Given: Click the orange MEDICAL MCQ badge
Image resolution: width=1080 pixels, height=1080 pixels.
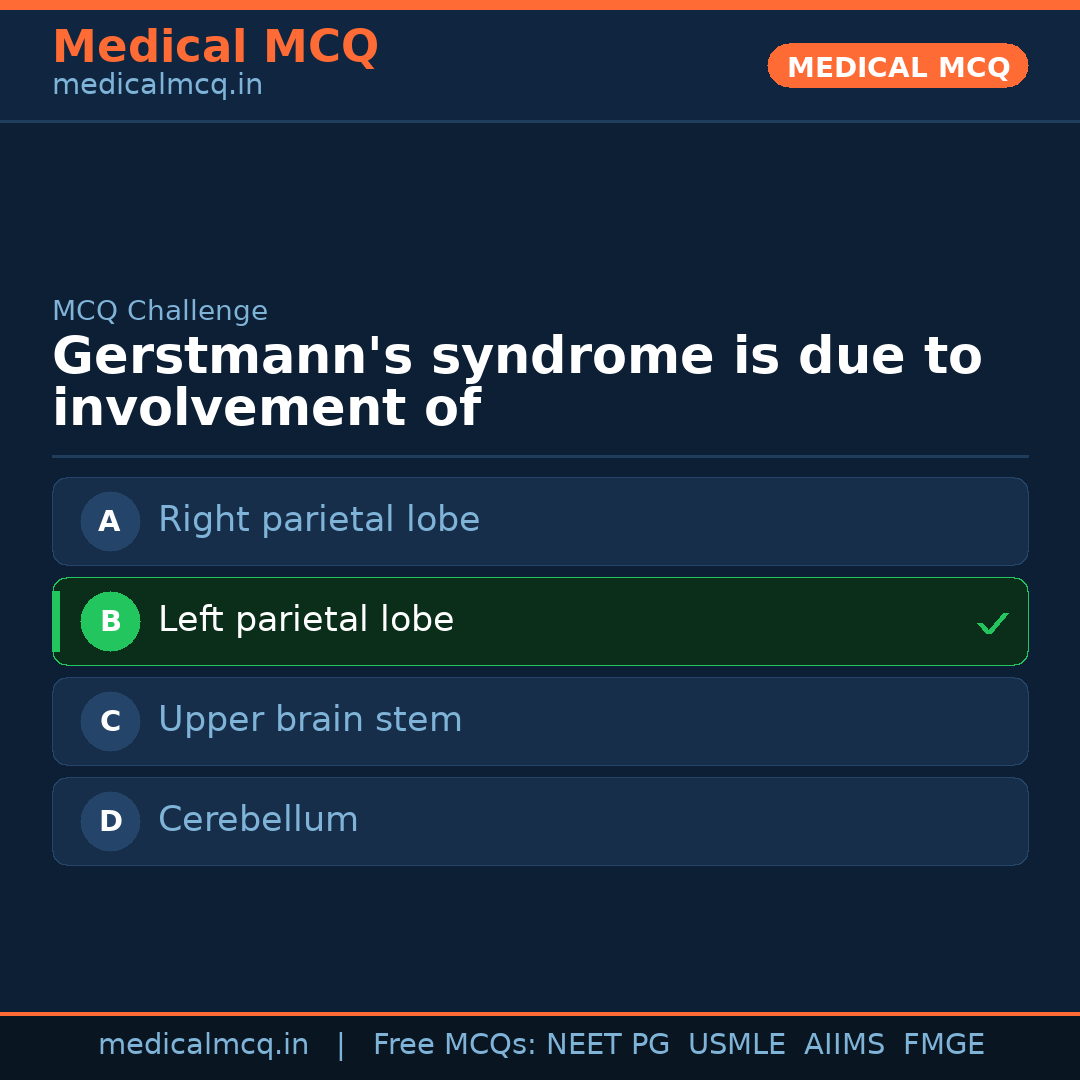Looking at the screenshot, I should 898,67.
